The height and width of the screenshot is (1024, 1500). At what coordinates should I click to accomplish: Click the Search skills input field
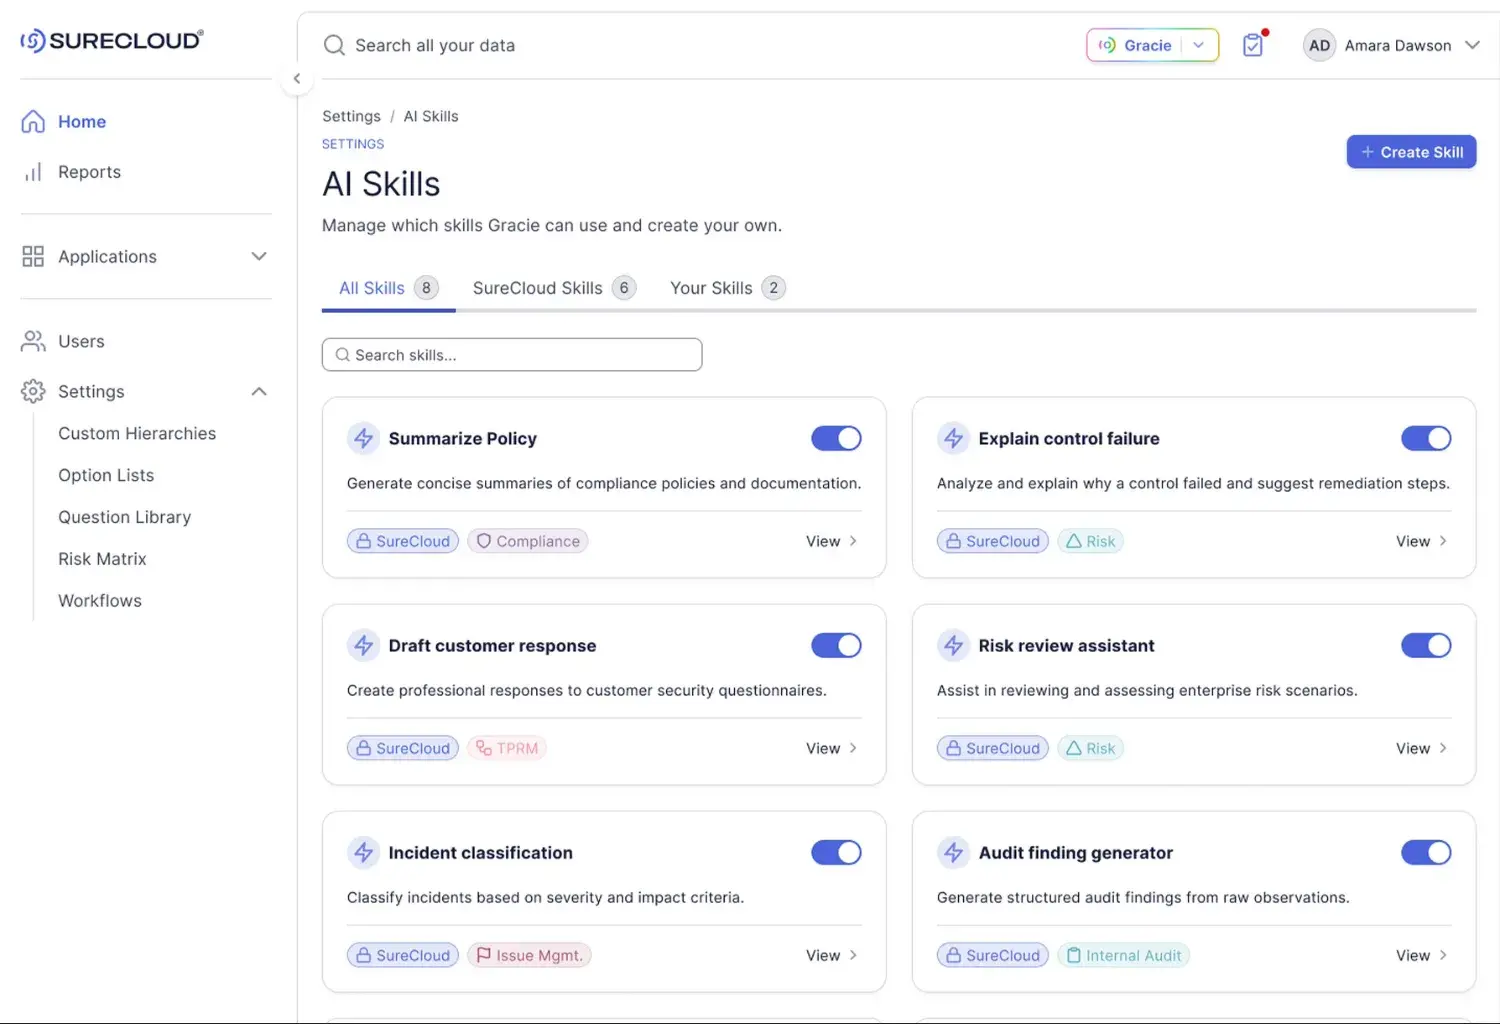[x=512, y=355]
